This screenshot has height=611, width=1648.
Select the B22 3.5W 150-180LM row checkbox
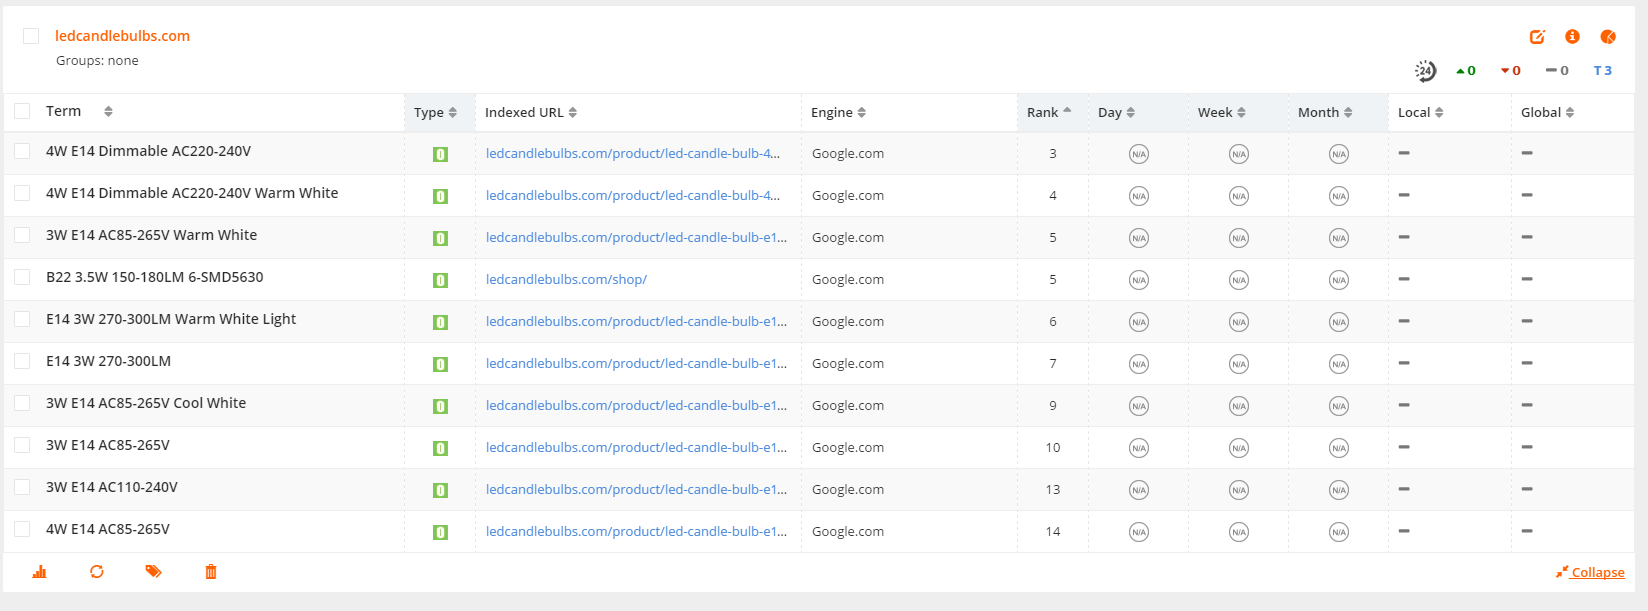[22, 277]
